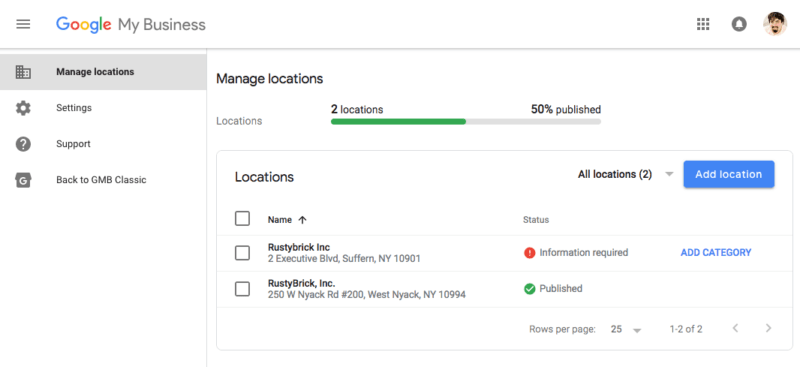This screenshot has height=367, width=800.
Task: Click the Settings gear icon
Action: (x=23, y=108)
